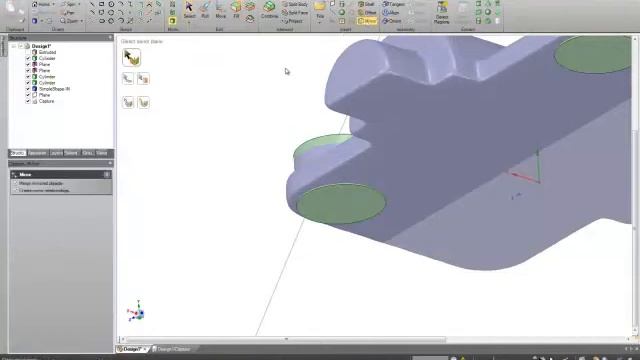Select the Pull tool in ribbon
Viewport: 640px width, 360px height.
tap(205, 9)
